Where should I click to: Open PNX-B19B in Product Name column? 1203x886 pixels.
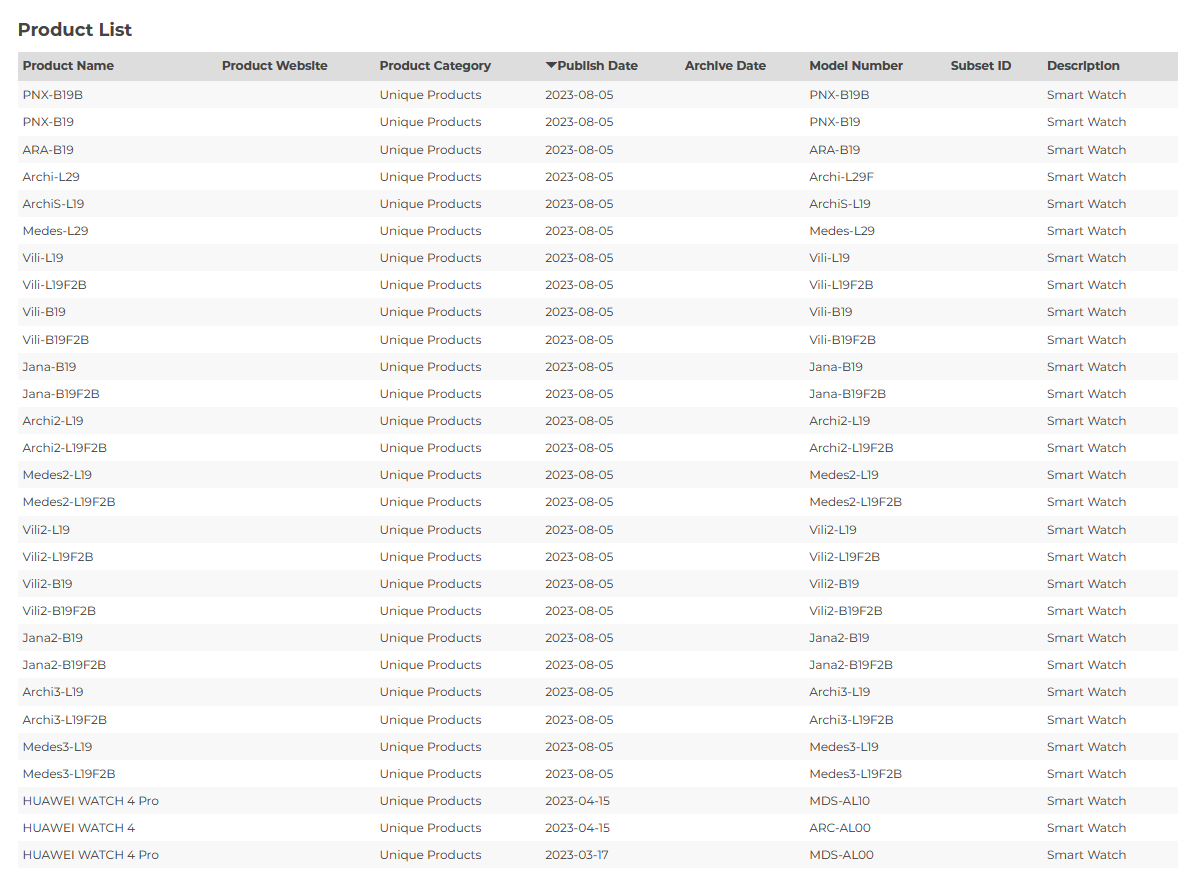(53, 95)
